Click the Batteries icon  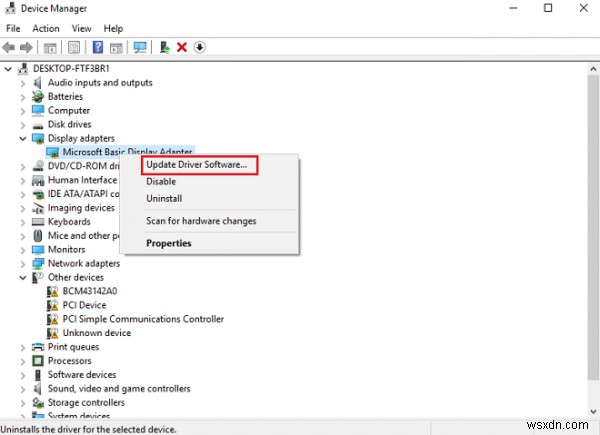pyautogui.click(x=38, y=96)
